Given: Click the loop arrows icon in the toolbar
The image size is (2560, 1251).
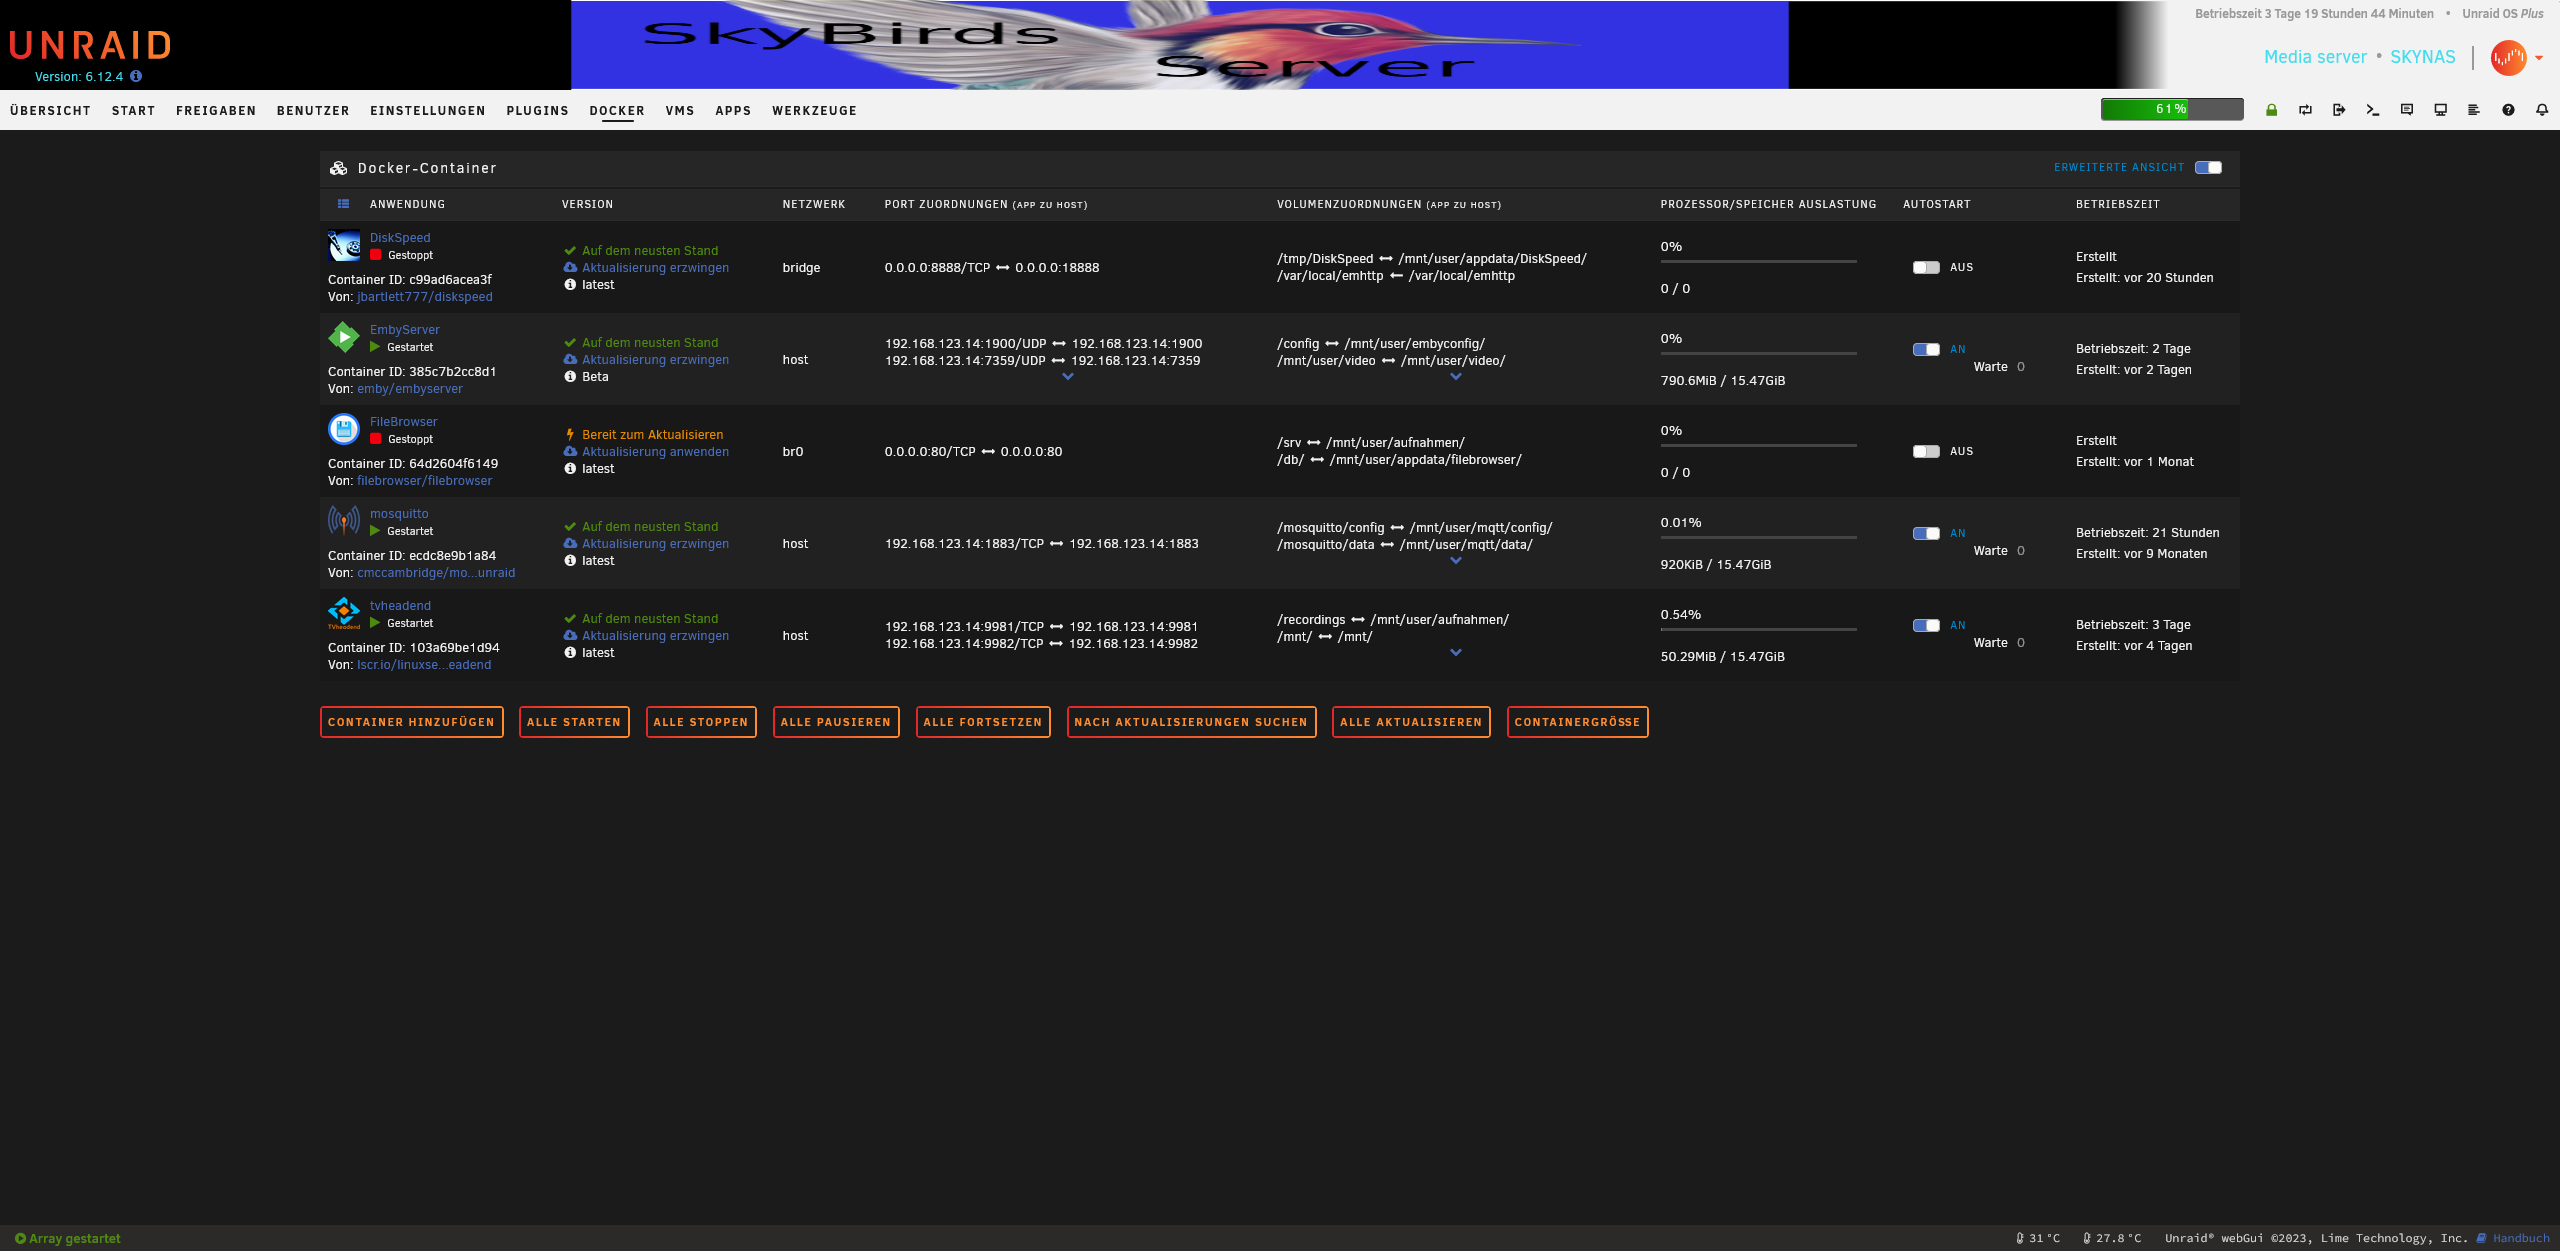Looking at the screenshot, I should click(2305, 110).
